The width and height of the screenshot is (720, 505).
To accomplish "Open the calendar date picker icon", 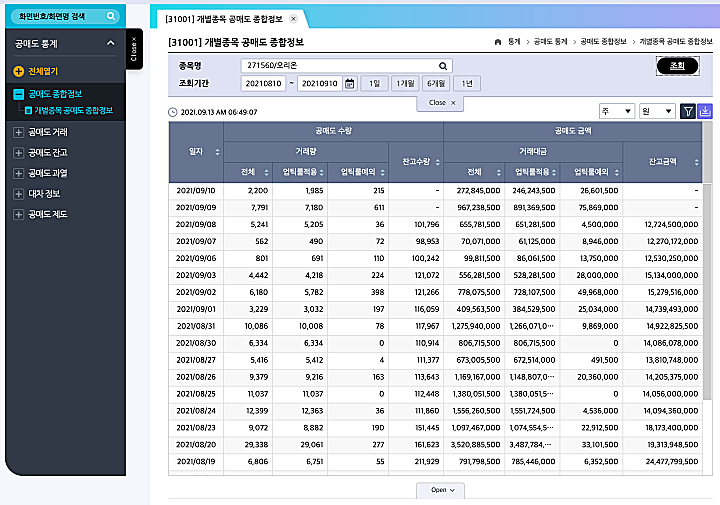I will click(349, 84).
